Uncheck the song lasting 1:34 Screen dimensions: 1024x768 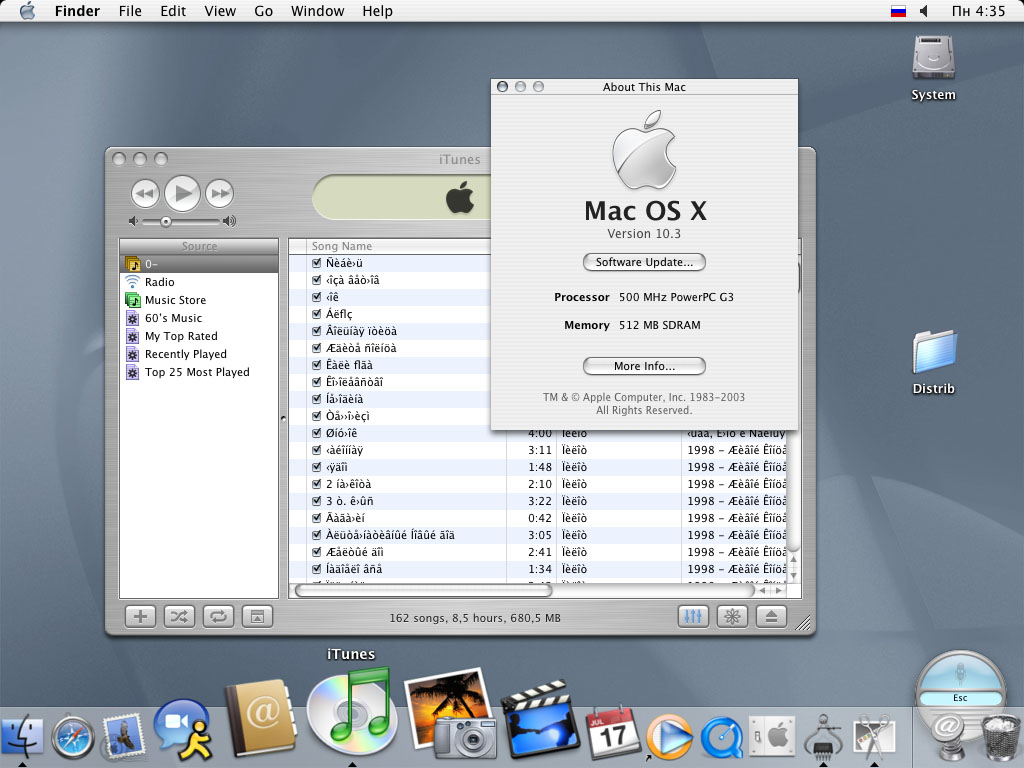pyautogui.click(x=317, y=569)
